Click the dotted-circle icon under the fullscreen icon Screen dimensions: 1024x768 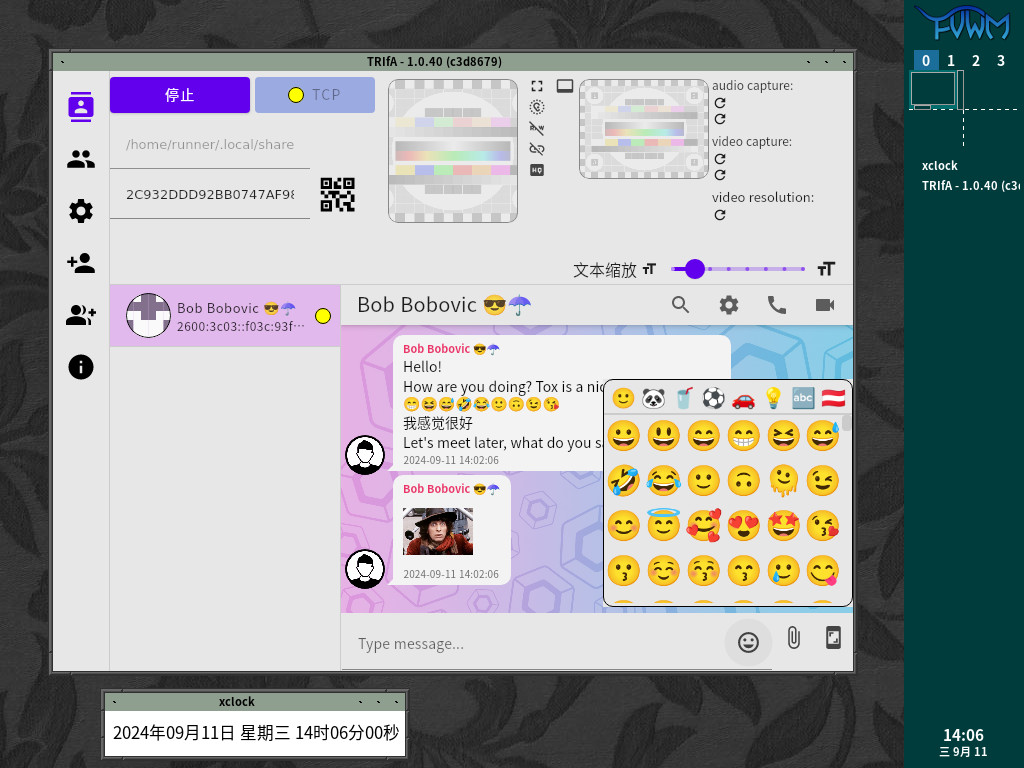tap(537, 107)
